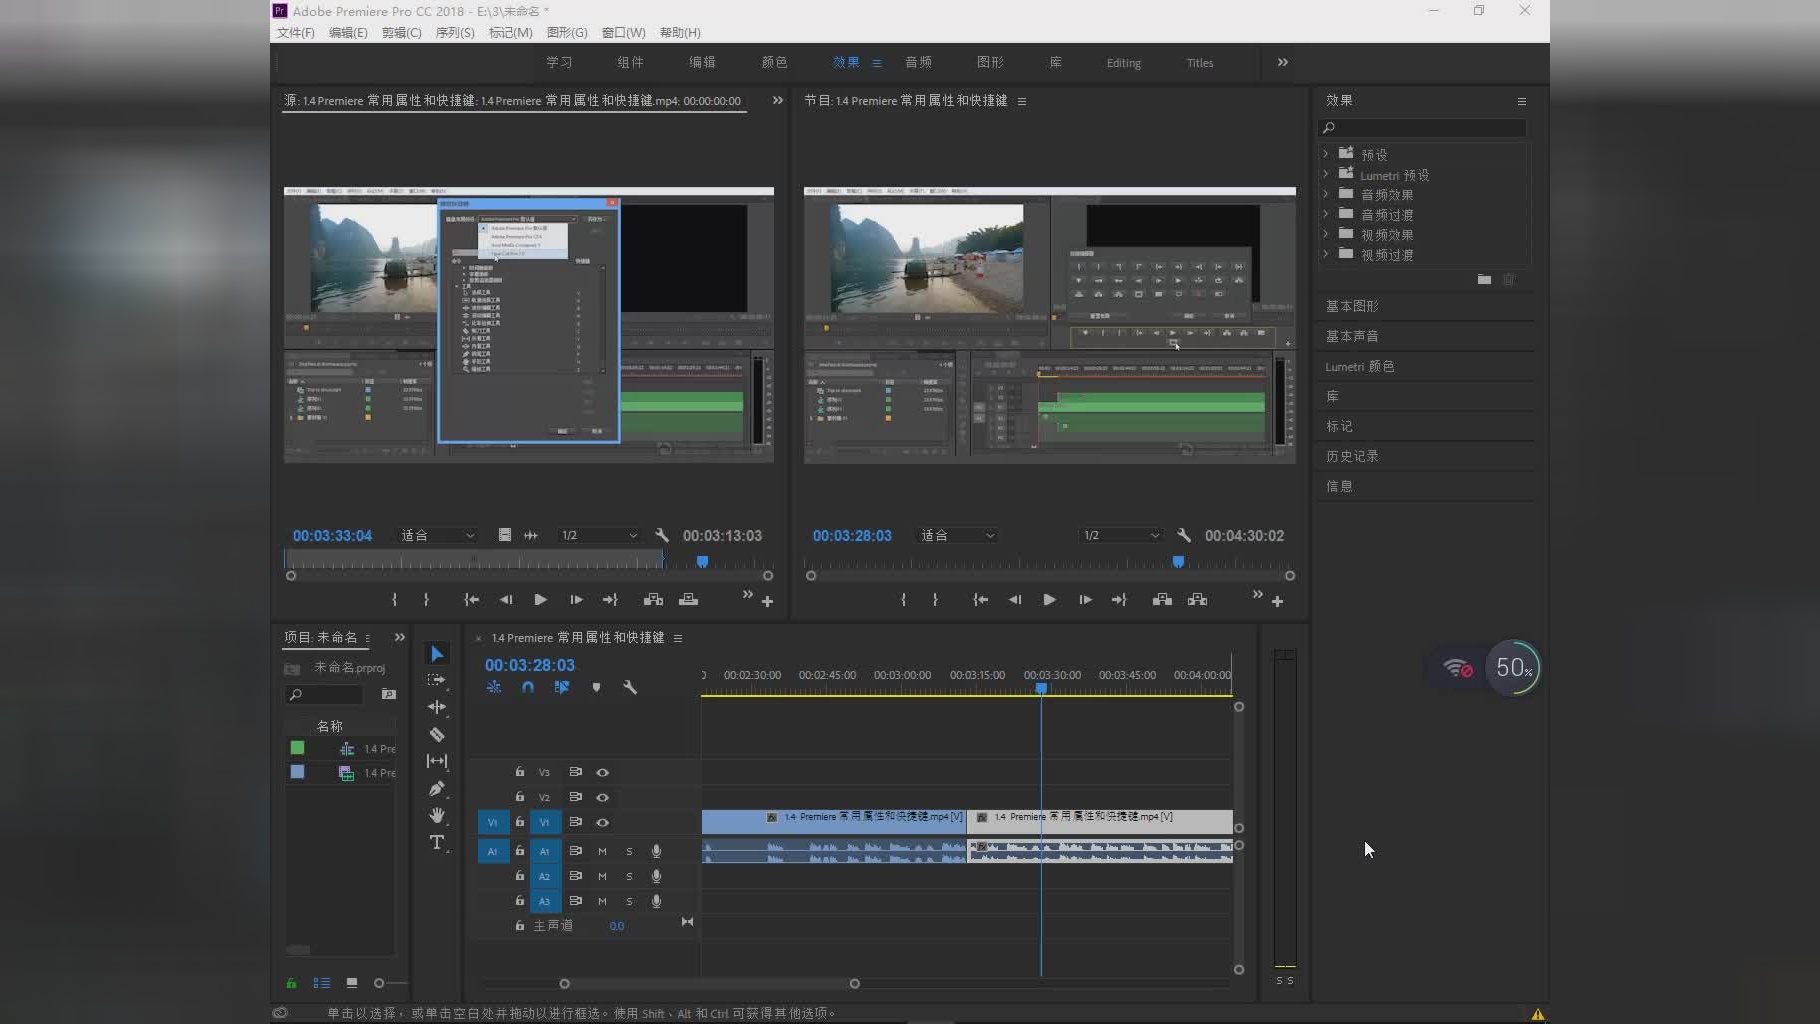
Task: Select the Slip tool
Action: coord(437,761)
